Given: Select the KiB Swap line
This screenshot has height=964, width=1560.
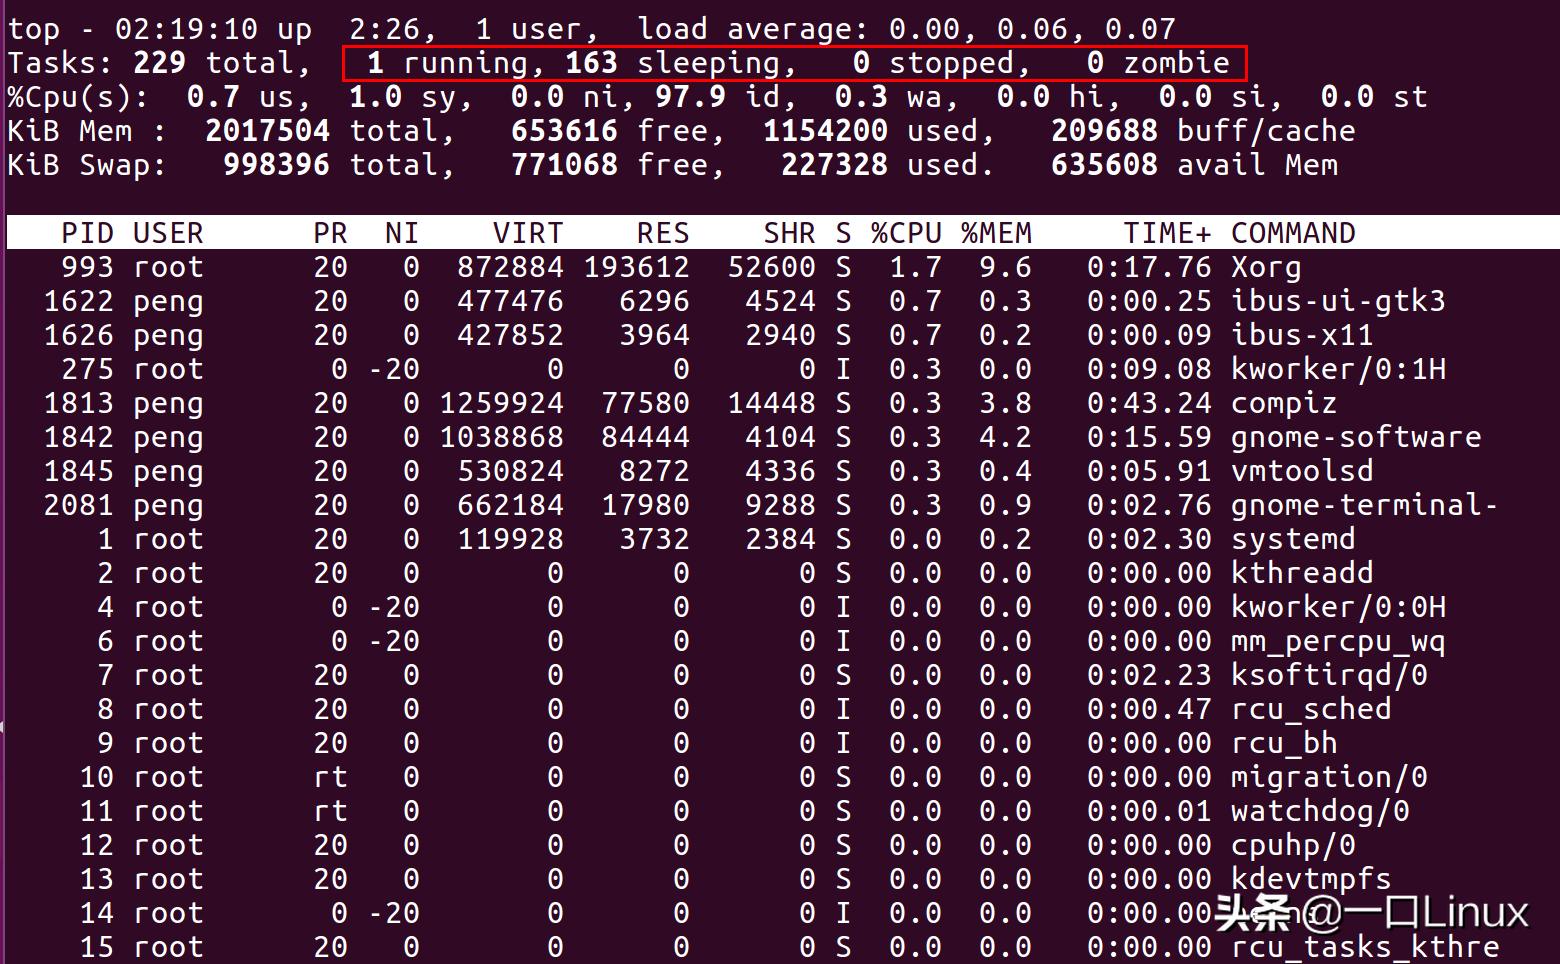Looking at the screenshot, I should 400,164.
